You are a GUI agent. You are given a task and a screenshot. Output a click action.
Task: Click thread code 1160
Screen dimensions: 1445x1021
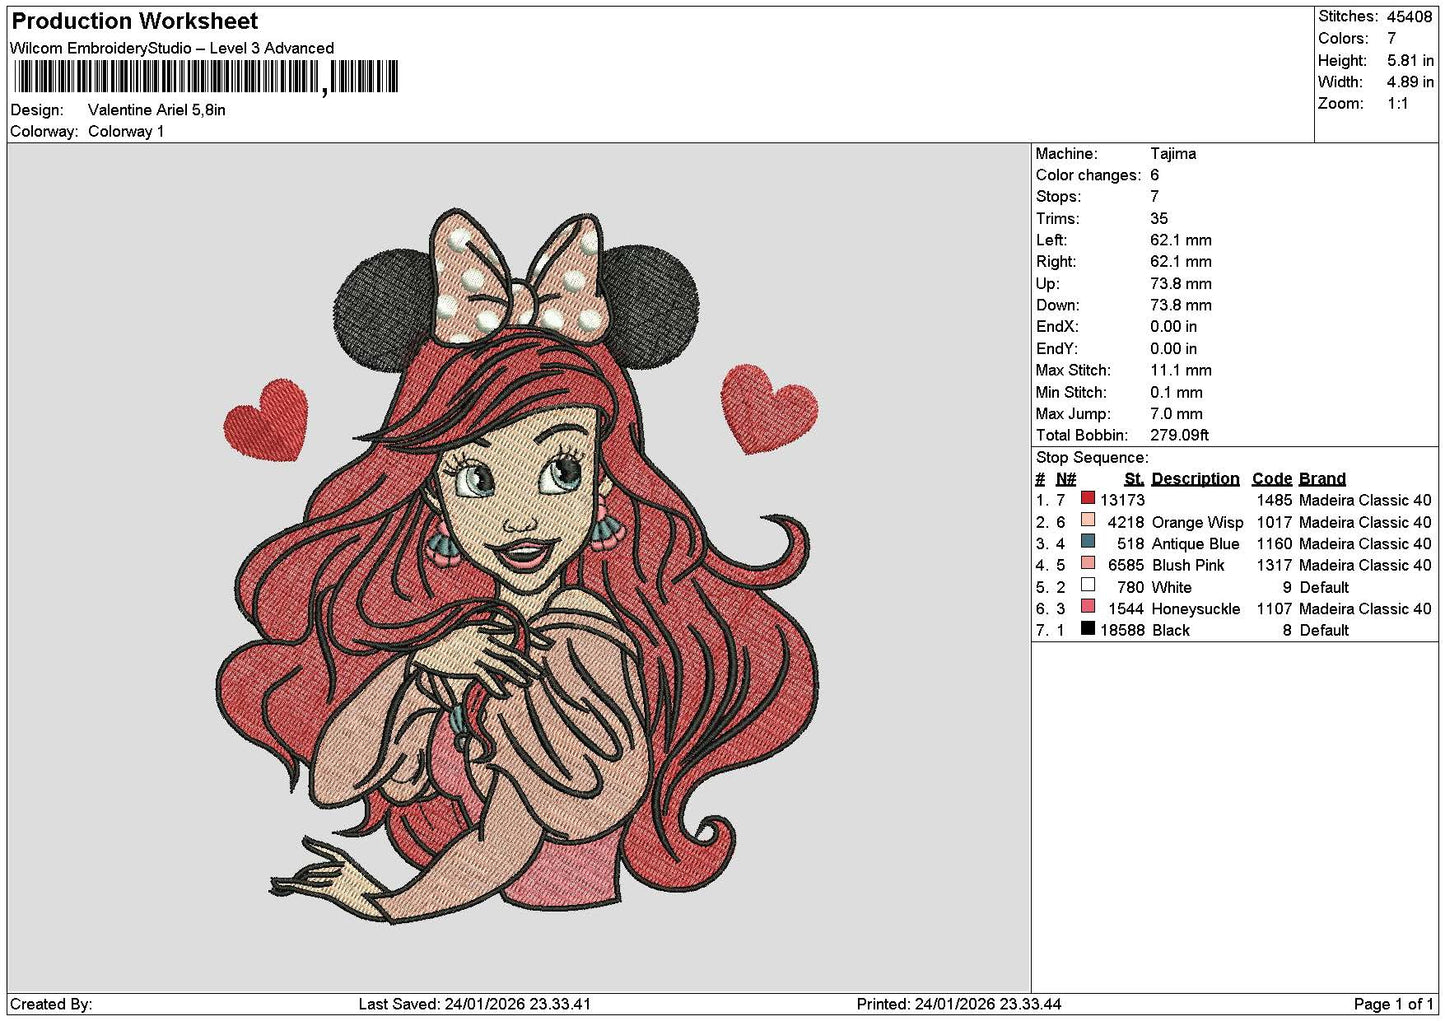pyautogui.click(x=1274, y=544)
